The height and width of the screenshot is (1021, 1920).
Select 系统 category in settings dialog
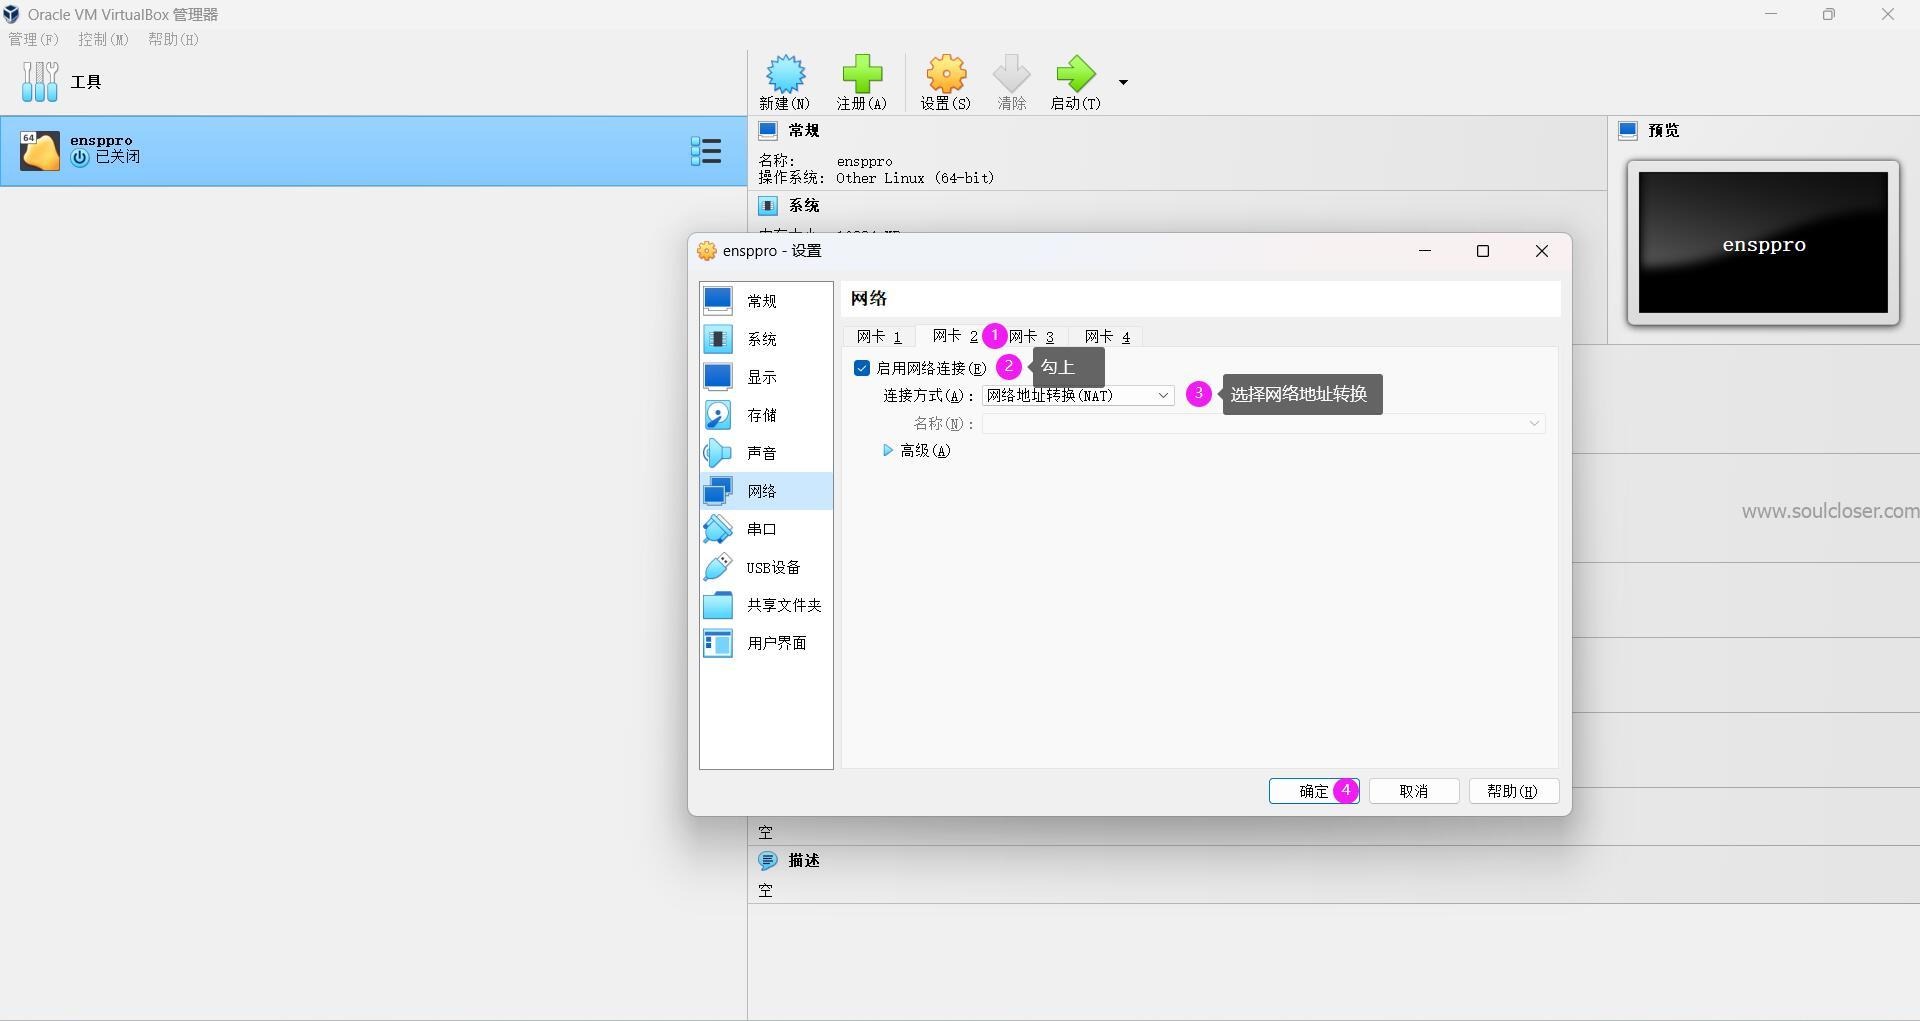point(766,339)
